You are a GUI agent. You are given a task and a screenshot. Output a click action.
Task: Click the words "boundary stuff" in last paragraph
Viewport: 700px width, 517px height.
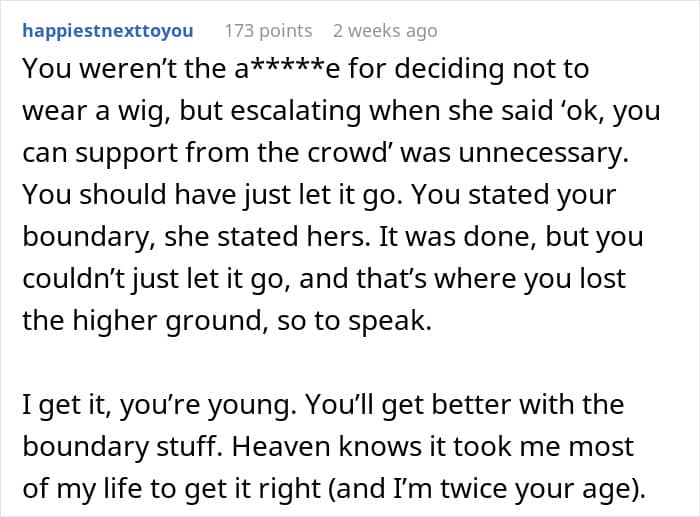(x=122, y=446)
